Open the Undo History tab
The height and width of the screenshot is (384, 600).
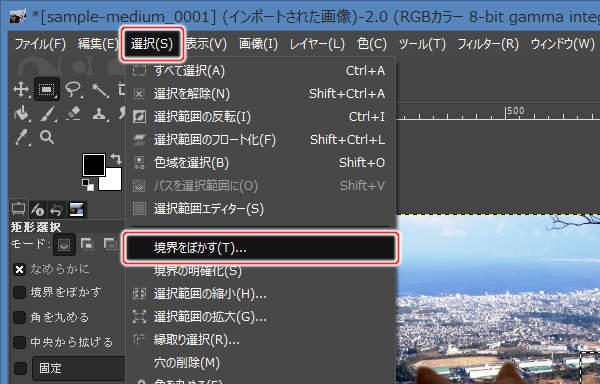[x=57, y=210]
